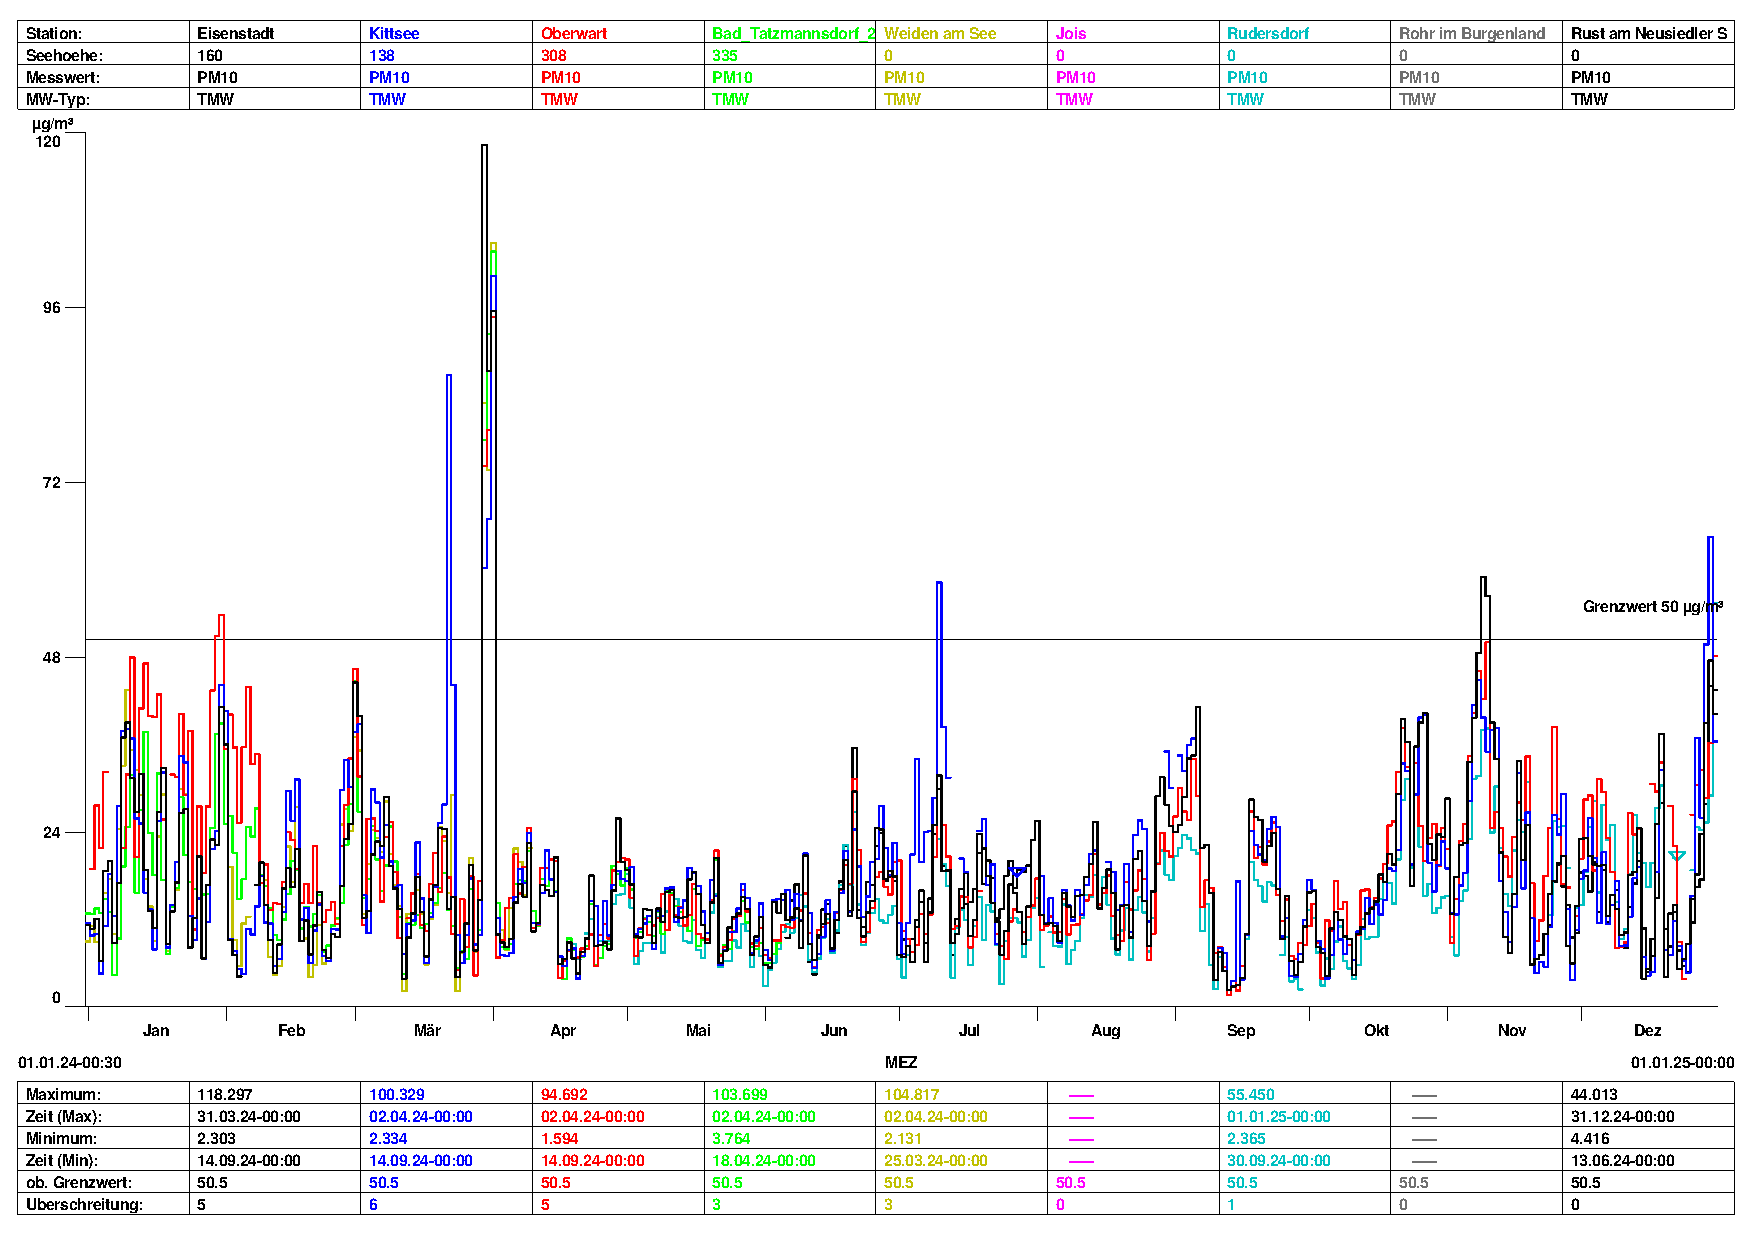Select Bad_Tatzmannsdorf_2 station header

[x=794, y=33]
